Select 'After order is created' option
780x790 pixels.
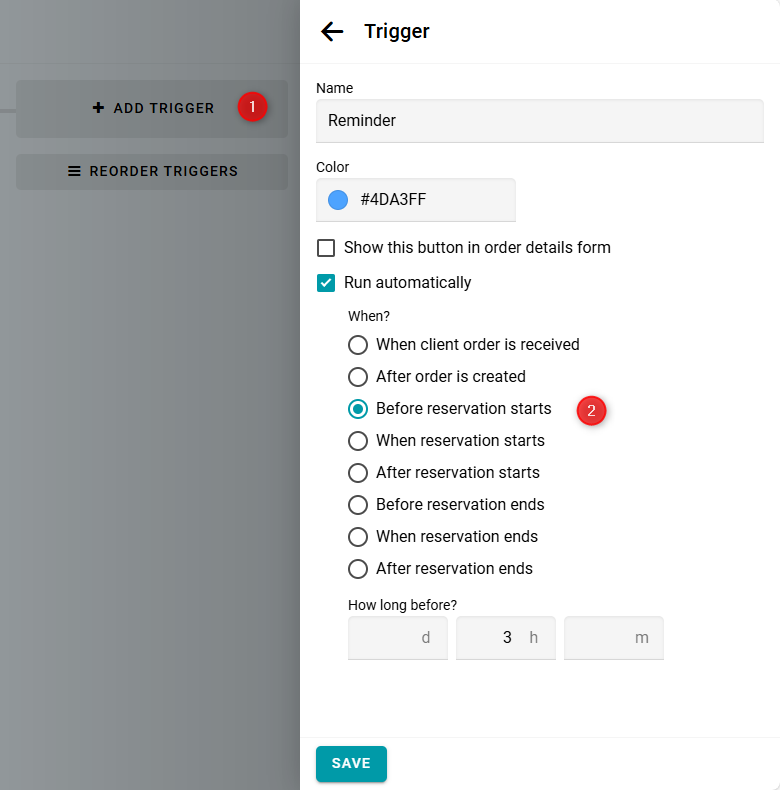(x=358, y=377)
